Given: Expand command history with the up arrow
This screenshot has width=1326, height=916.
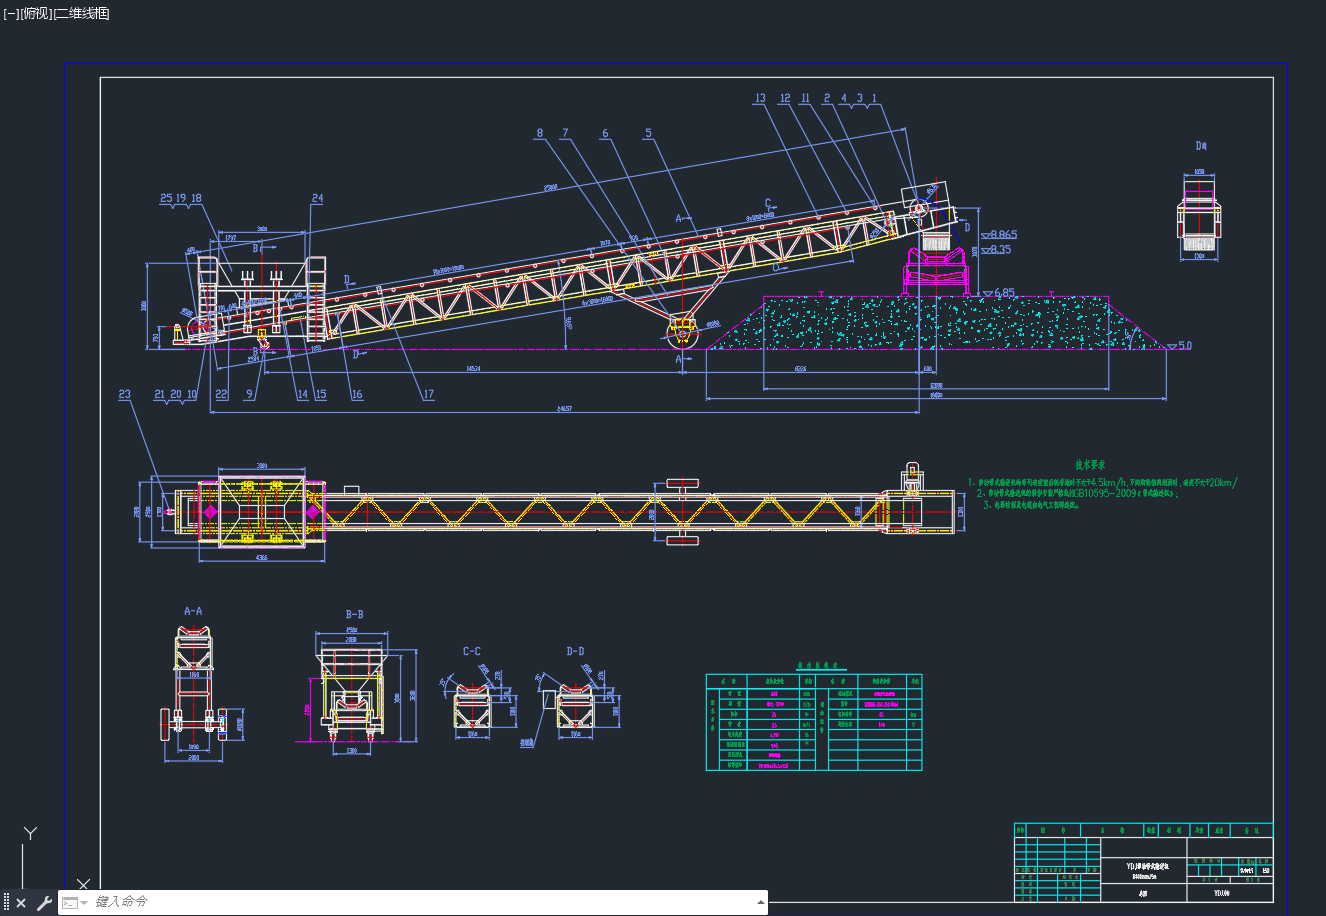Looking at the screenshot, I should click(x=760, y=903).
